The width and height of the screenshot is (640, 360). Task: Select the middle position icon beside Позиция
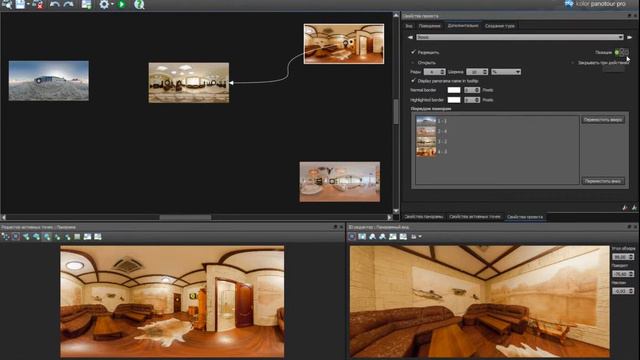point(622,52)
